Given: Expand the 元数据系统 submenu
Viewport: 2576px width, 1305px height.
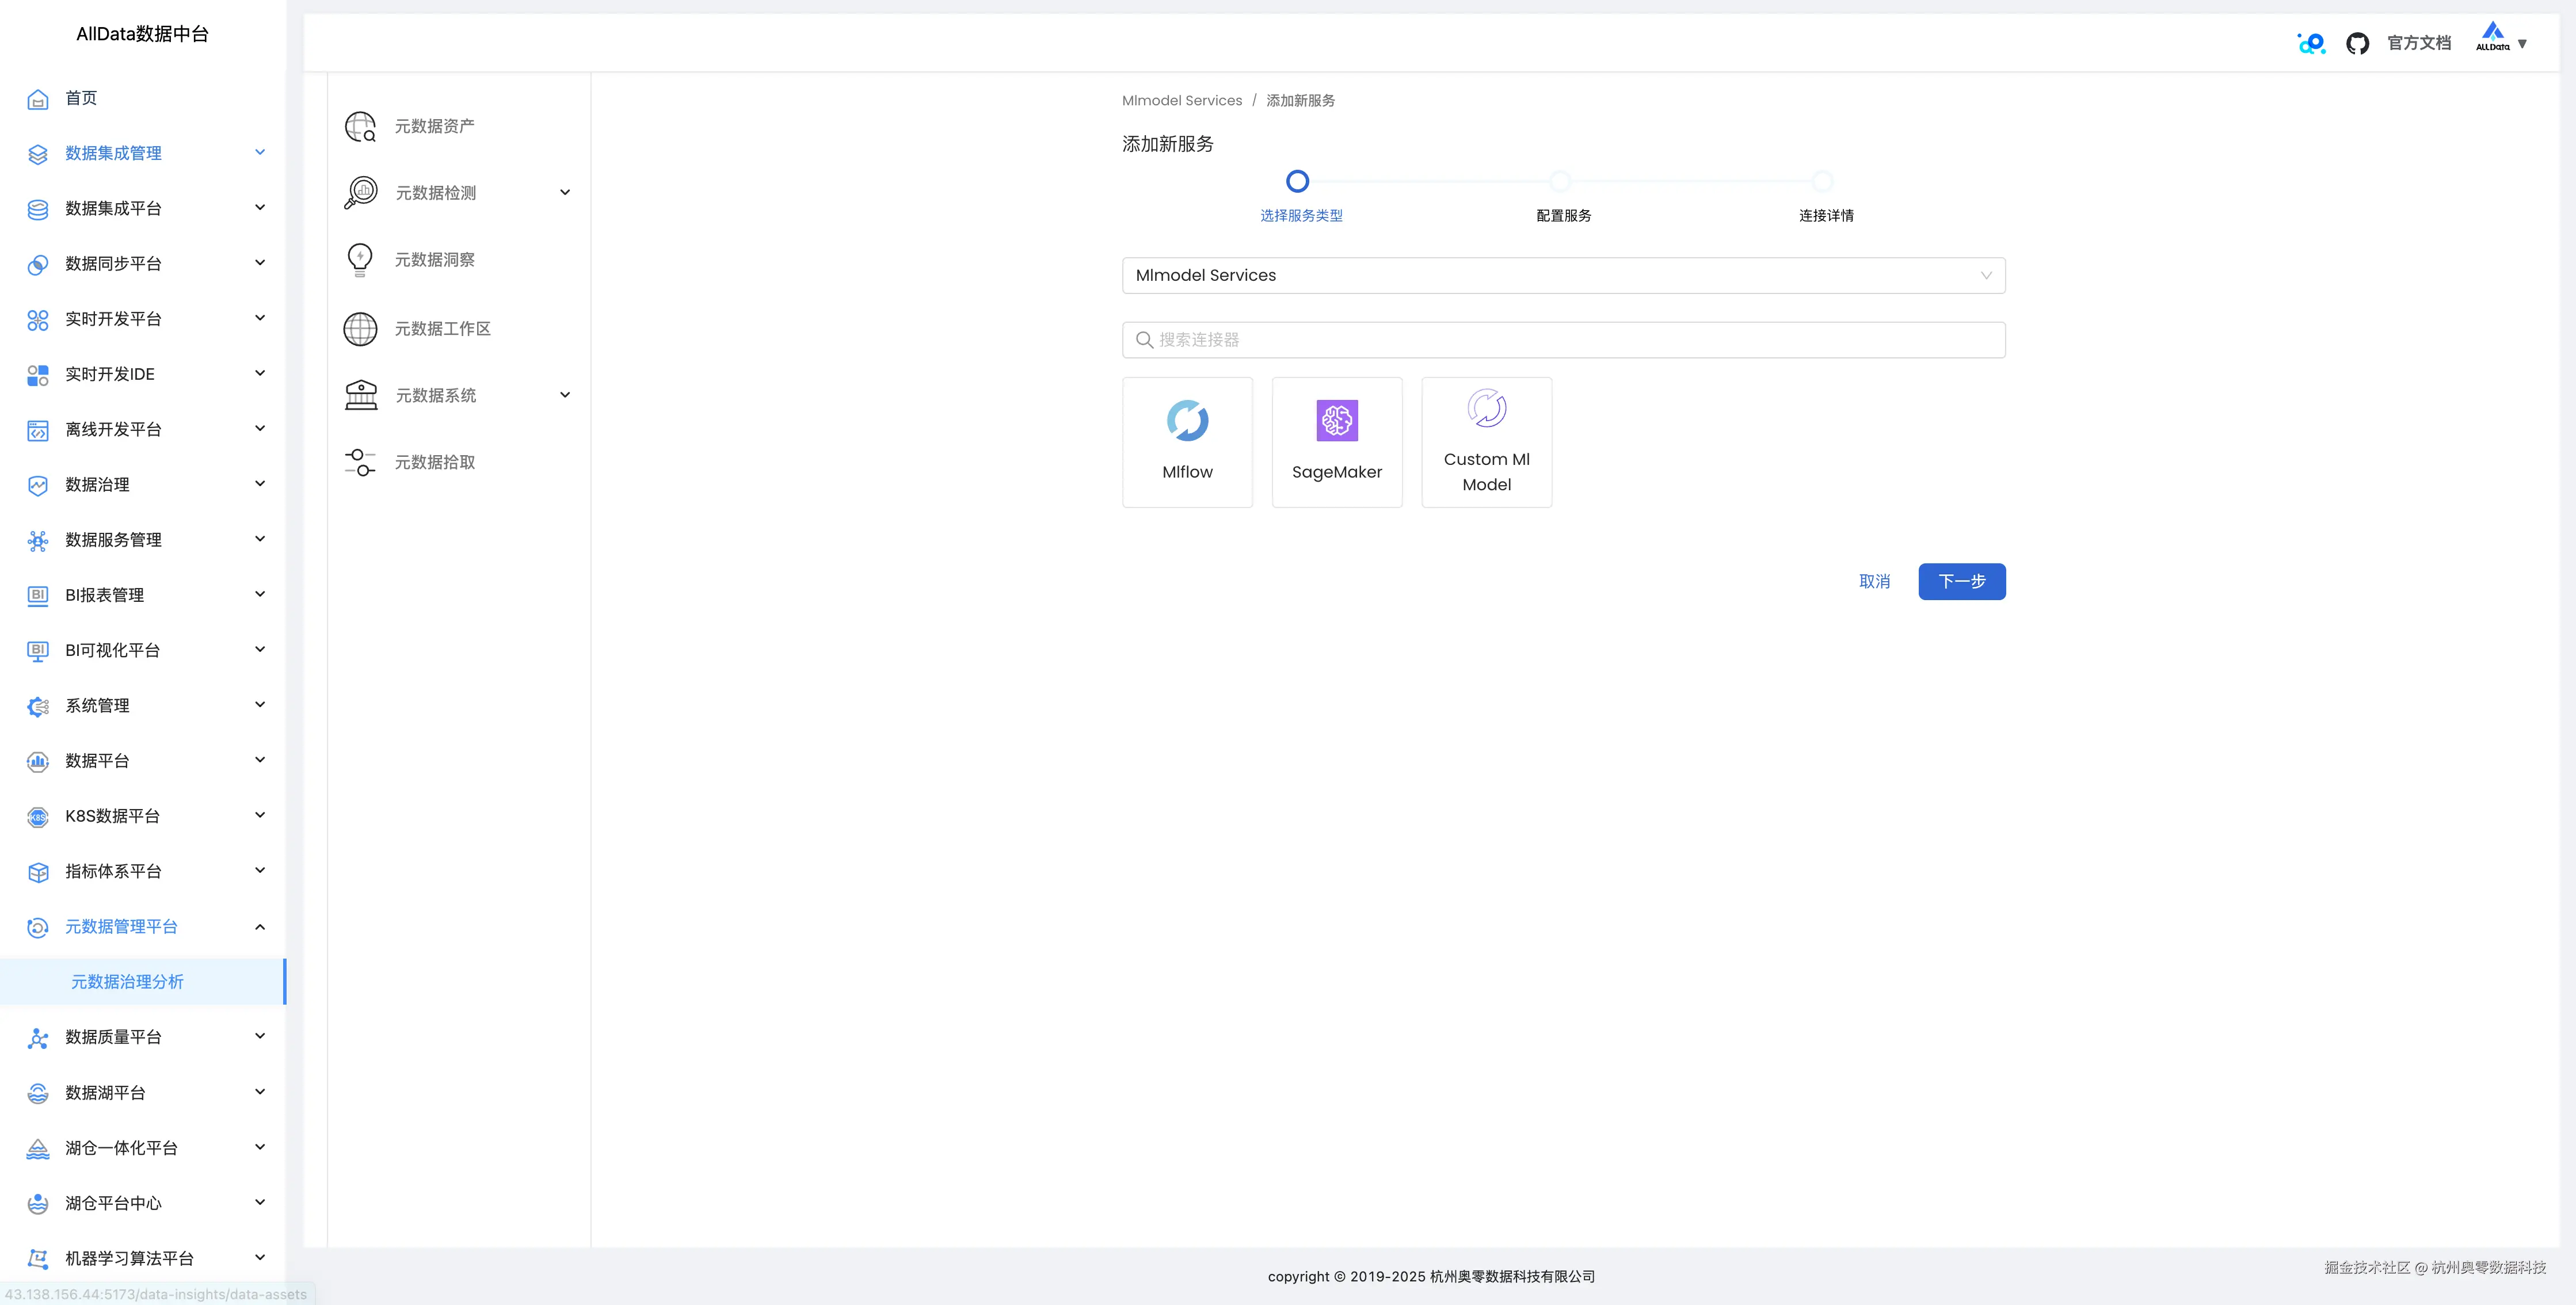Looking at the screenshot, I should pyautogui.click(x=565, y=395).
